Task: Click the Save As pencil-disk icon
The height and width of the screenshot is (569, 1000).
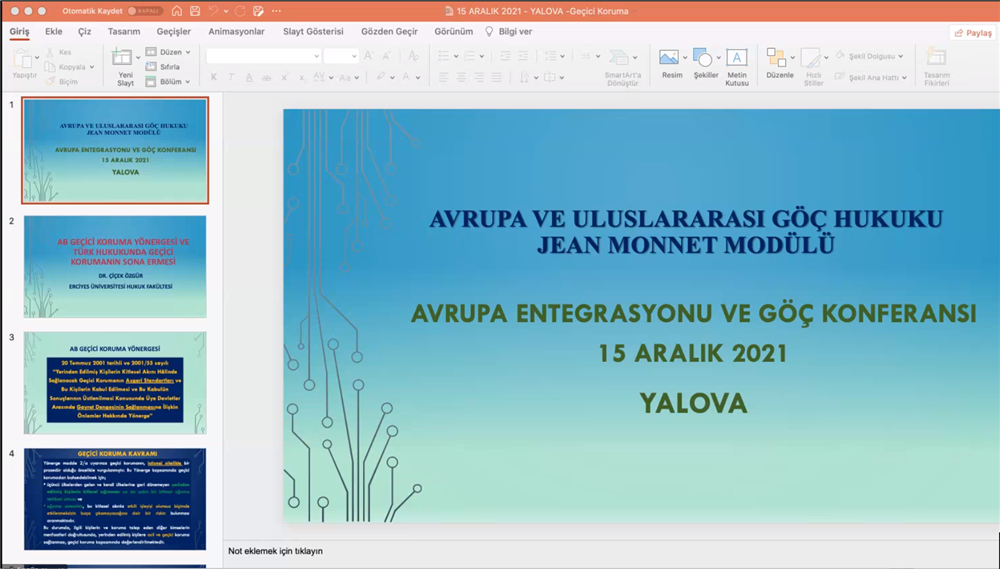Action: tap(258, 11)
